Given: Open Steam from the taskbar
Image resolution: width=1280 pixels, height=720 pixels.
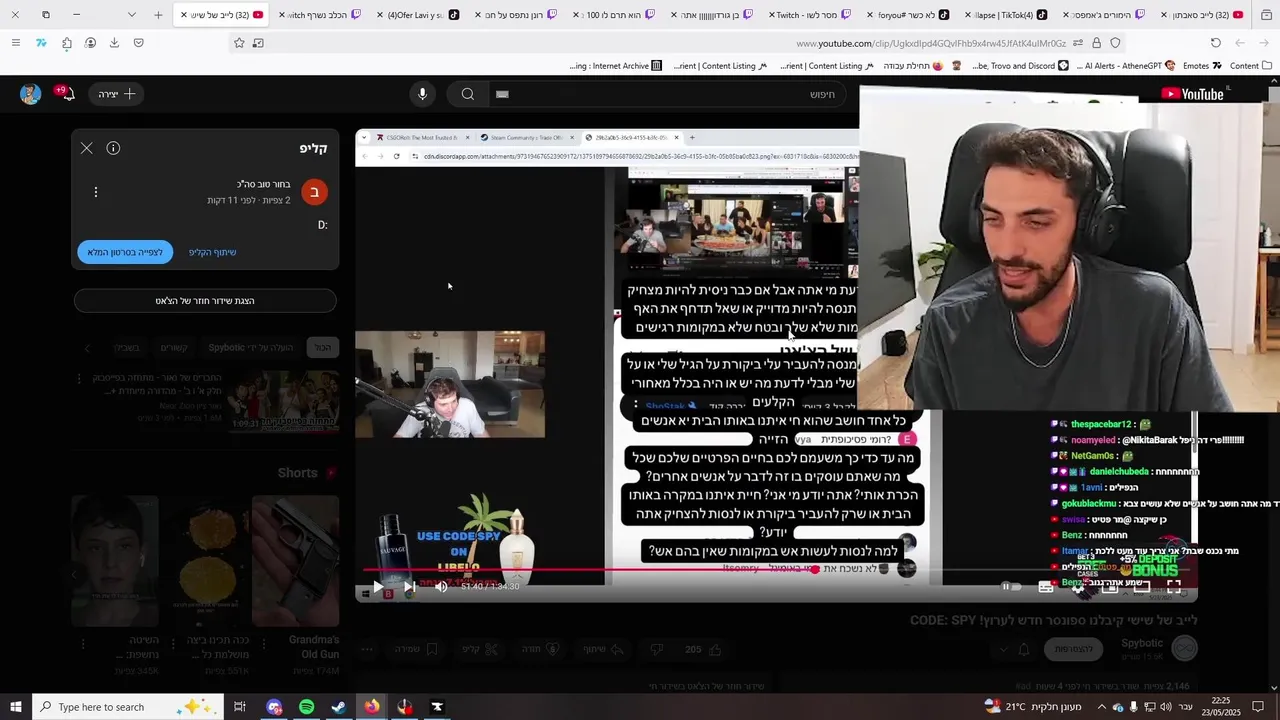Looking at the screenshot, I should point(339,707).
